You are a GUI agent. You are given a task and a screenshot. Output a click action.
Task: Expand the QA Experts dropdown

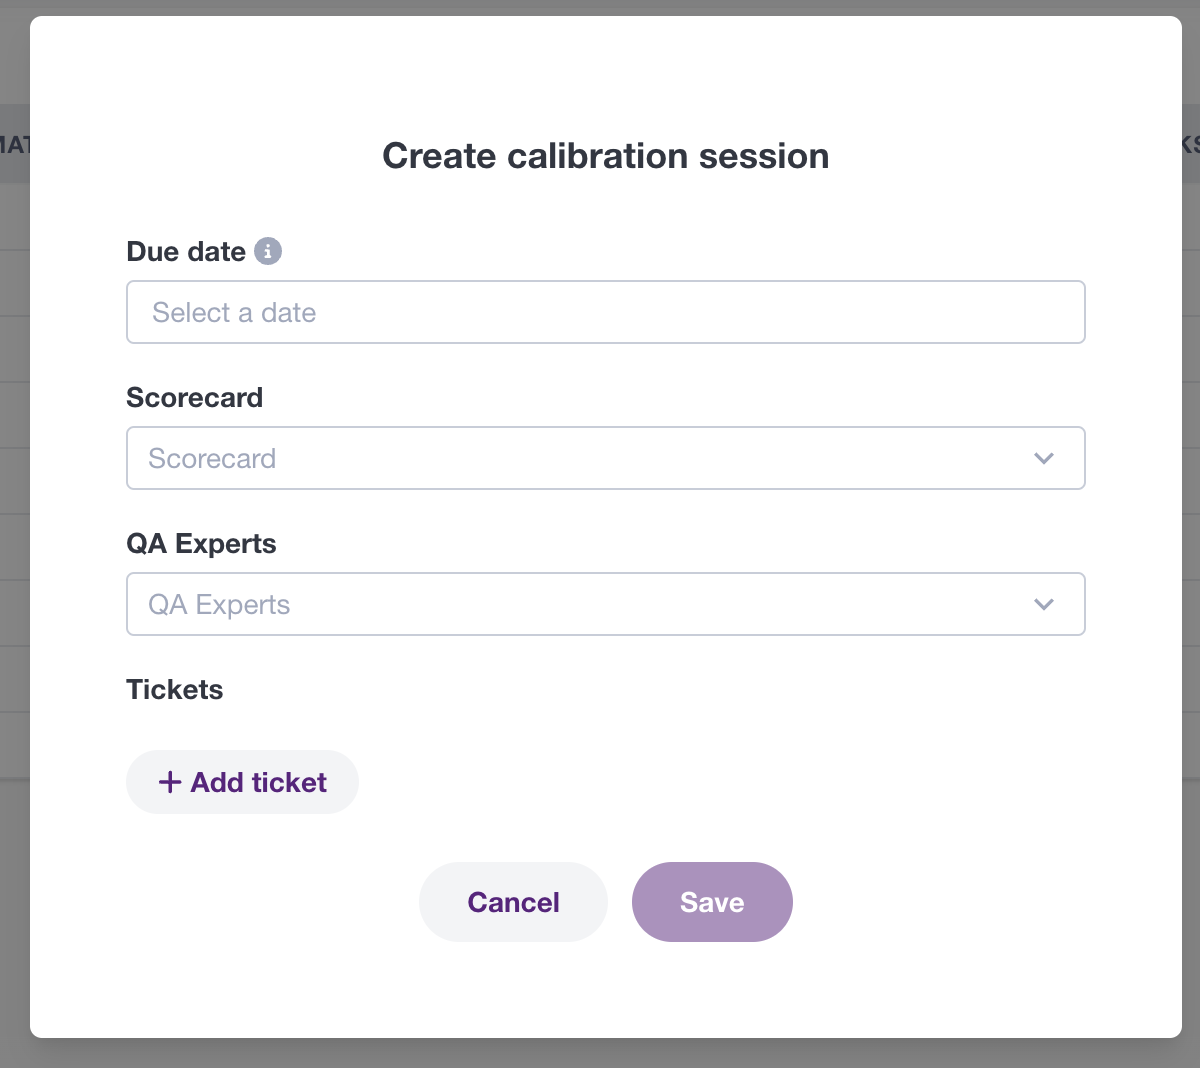pos(606,604)
